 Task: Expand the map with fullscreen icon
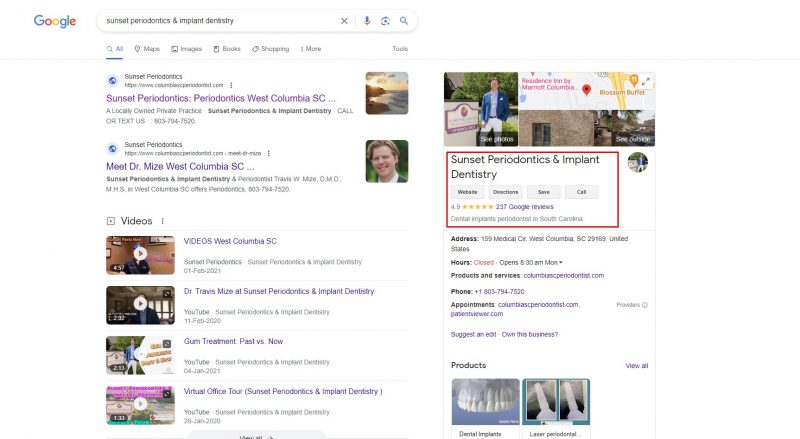click(x=647, y=80)
